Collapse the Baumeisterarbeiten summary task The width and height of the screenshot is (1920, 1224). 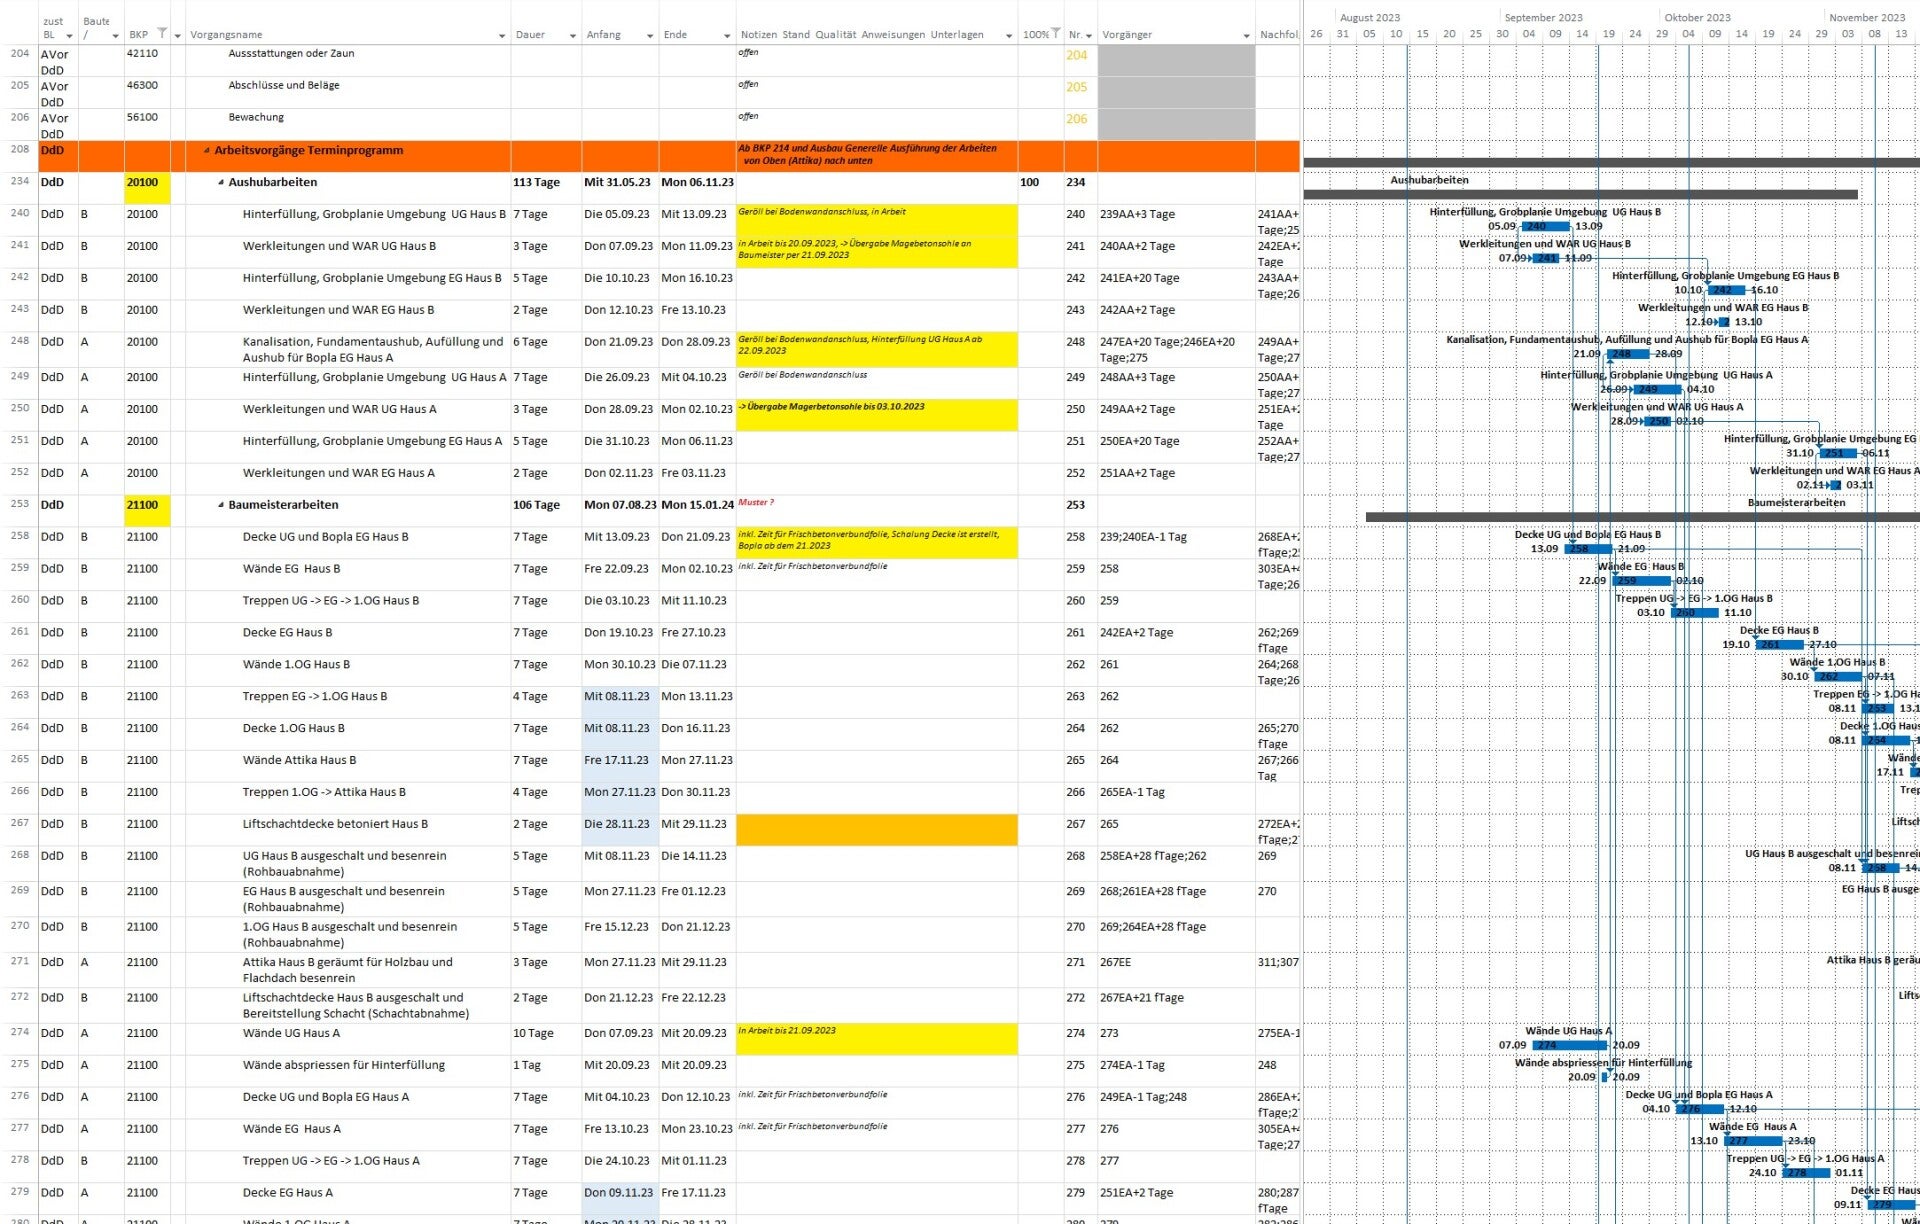tap(221, 505)
